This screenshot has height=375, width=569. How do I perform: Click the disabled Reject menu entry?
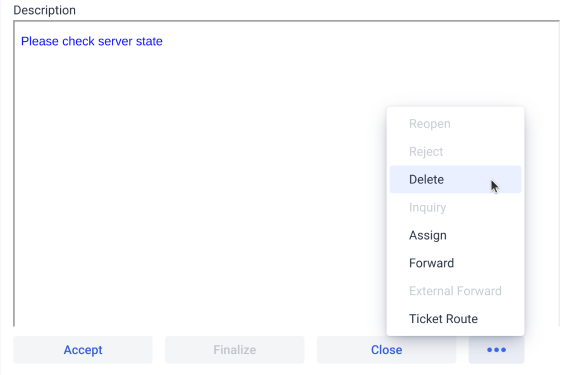coord(455,151)
